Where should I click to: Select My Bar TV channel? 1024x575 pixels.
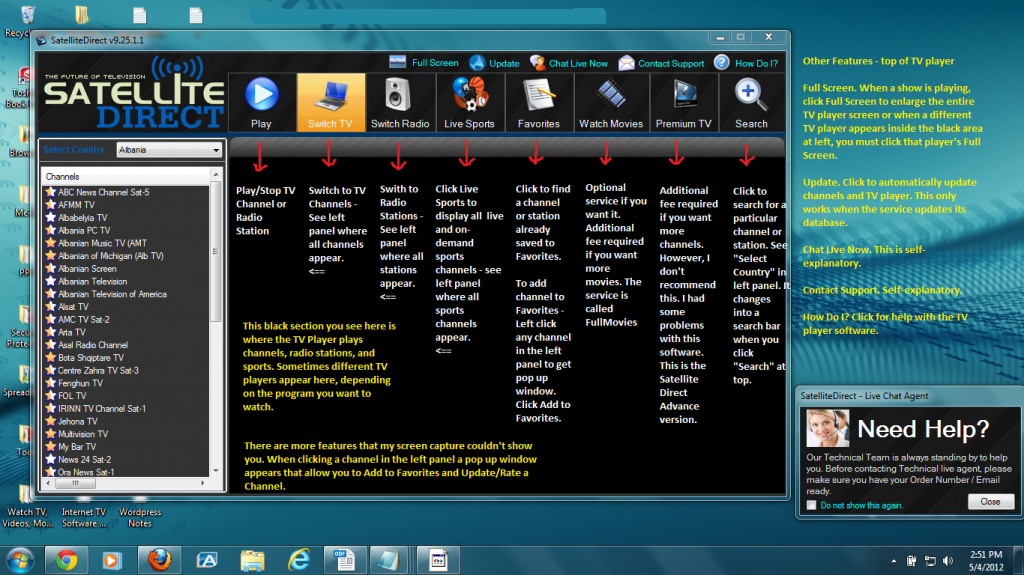77,447
